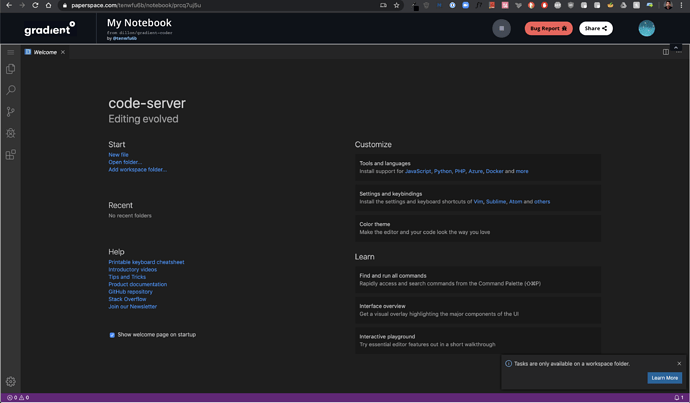Open the hamburger application menu
The width and height of the screenshot is (690, 403).
point(11,52)
